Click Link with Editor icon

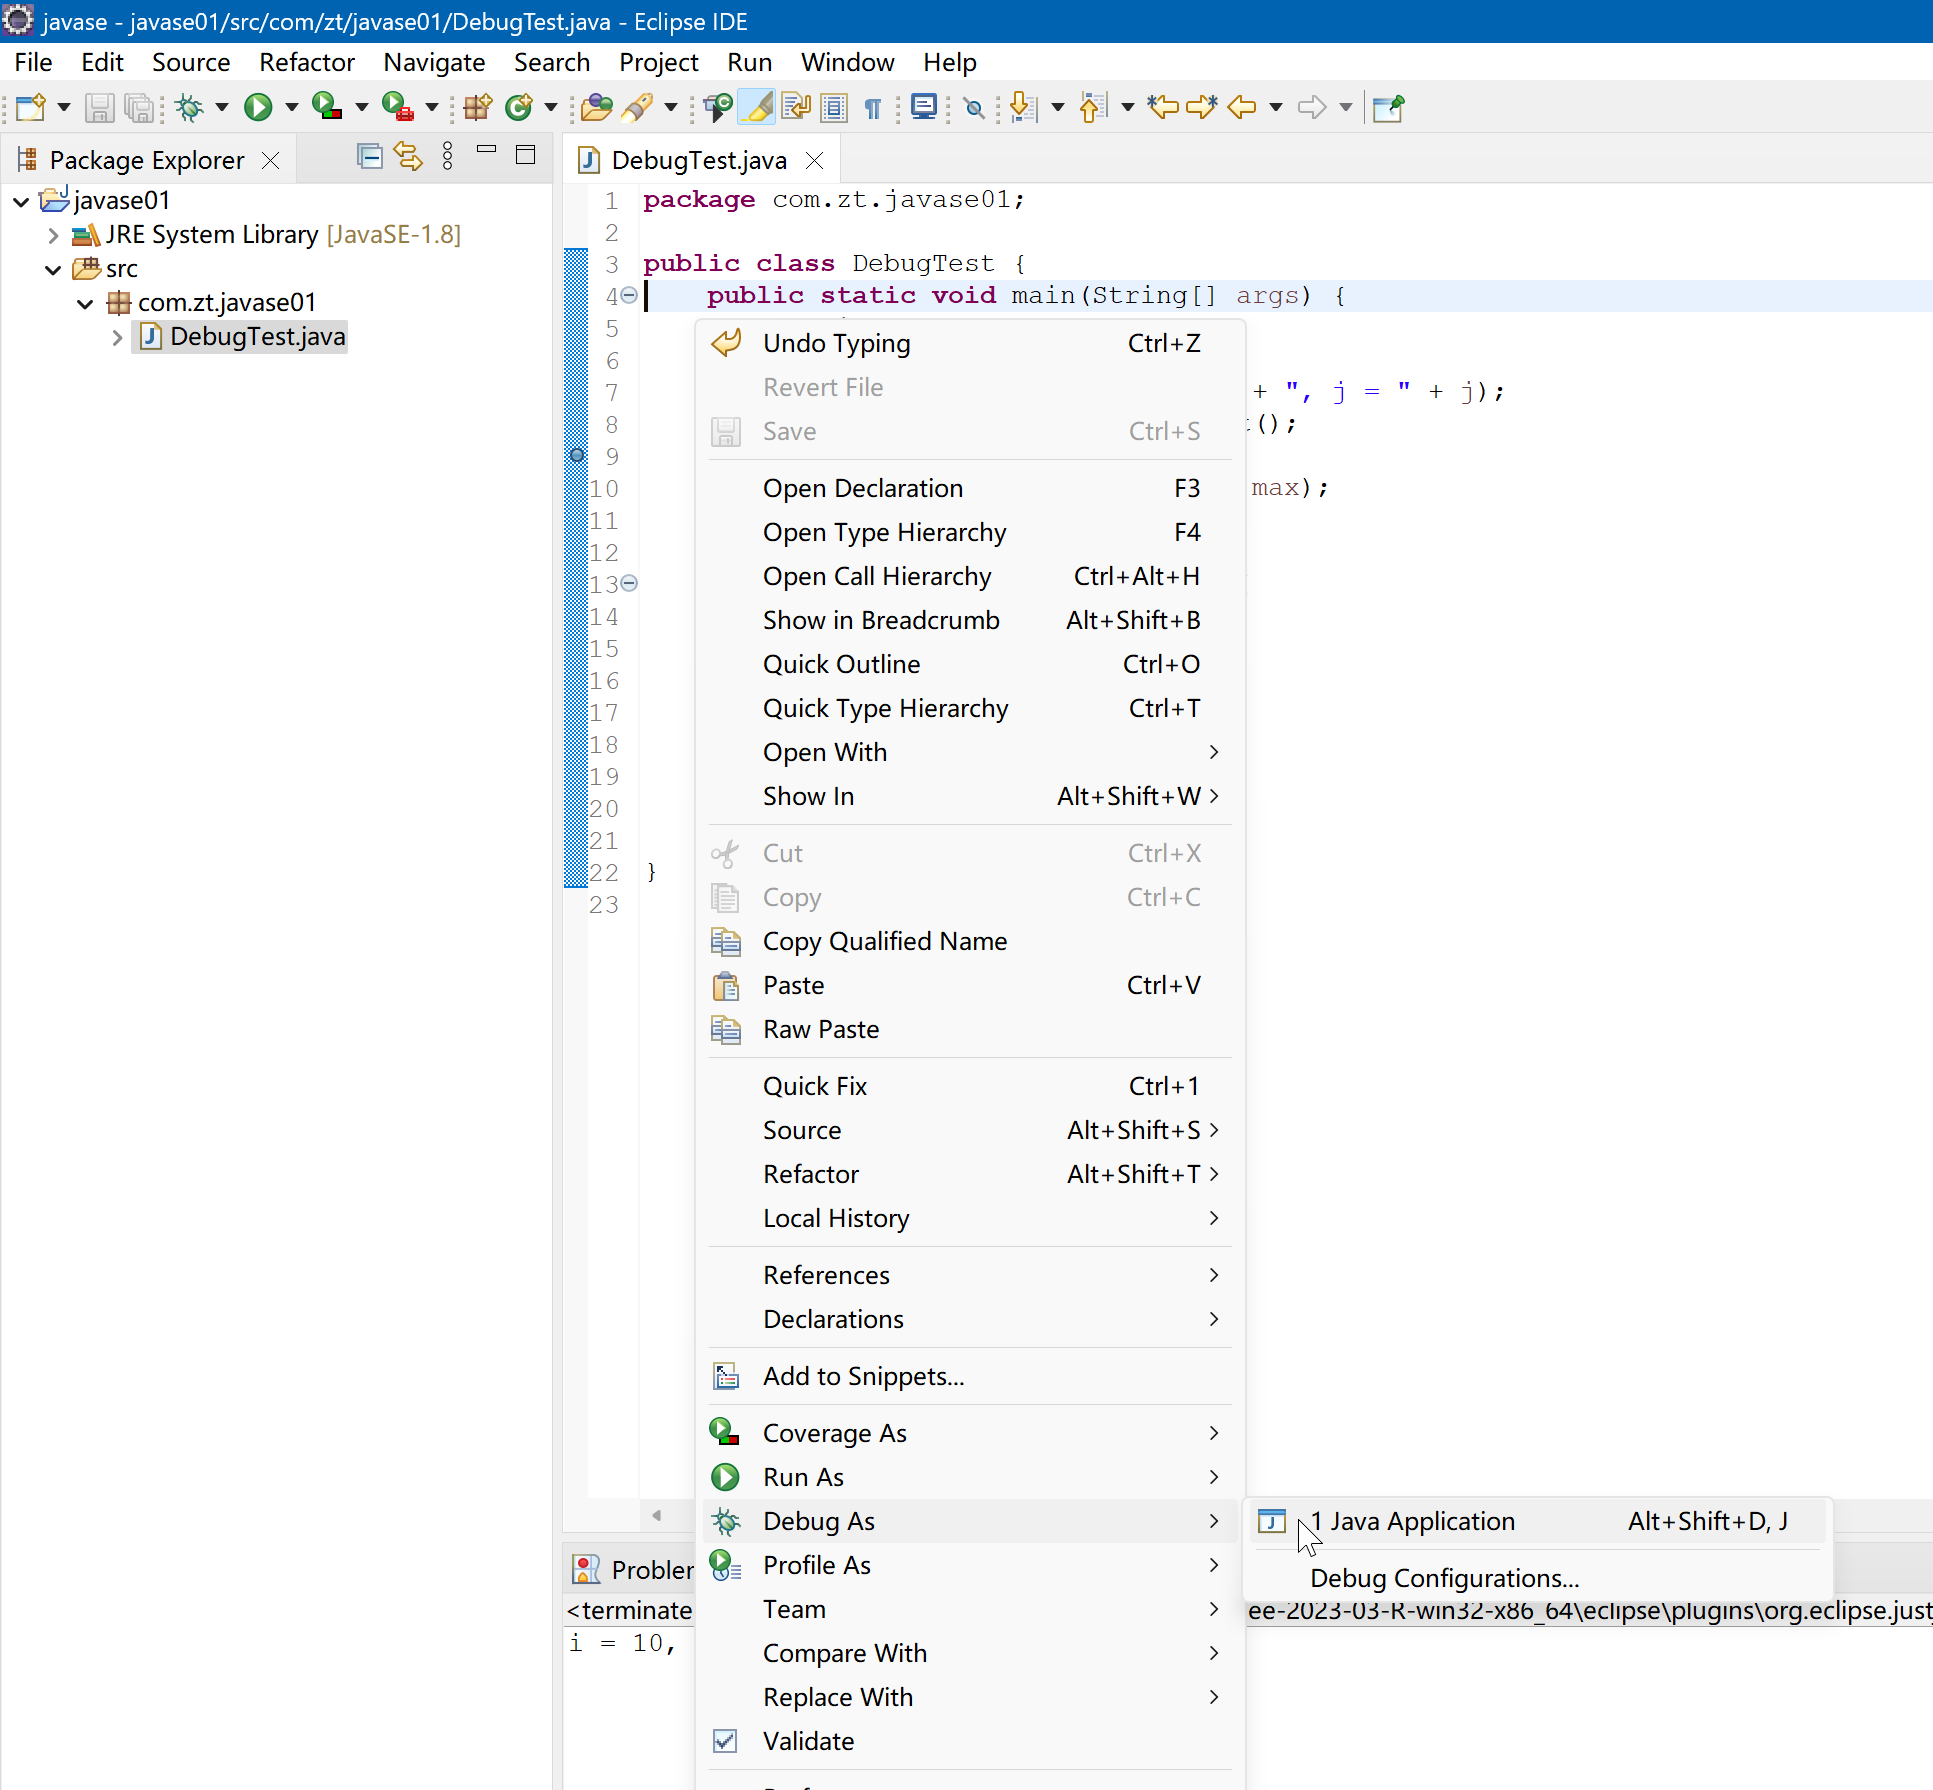pyautogui.click(x=408, y=157)
